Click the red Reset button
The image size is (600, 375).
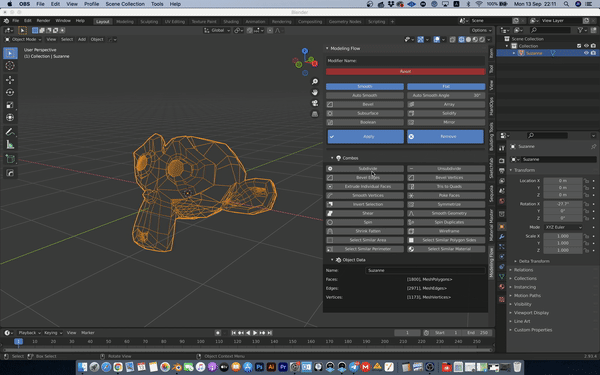(405, 72)
